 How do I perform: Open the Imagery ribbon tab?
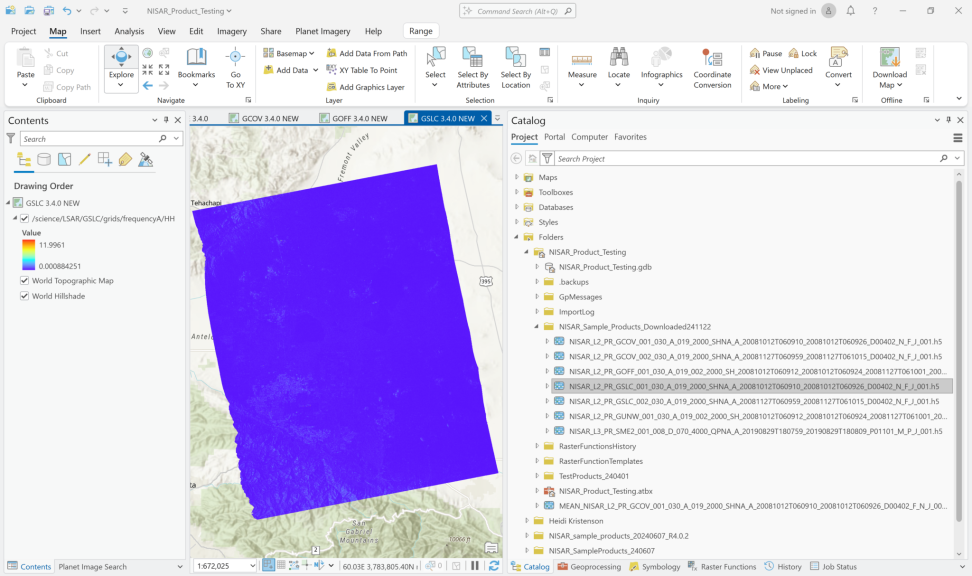[x=232, y=31]
